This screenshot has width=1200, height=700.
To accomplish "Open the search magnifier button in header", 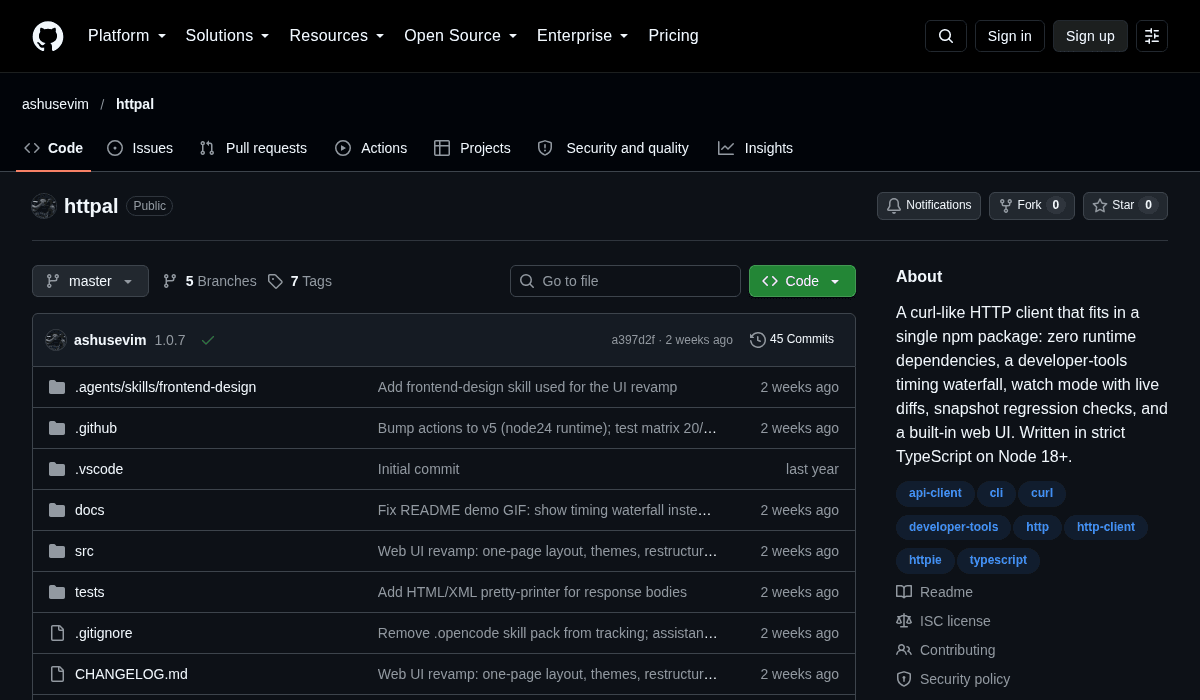I will (x=946, y=36).
